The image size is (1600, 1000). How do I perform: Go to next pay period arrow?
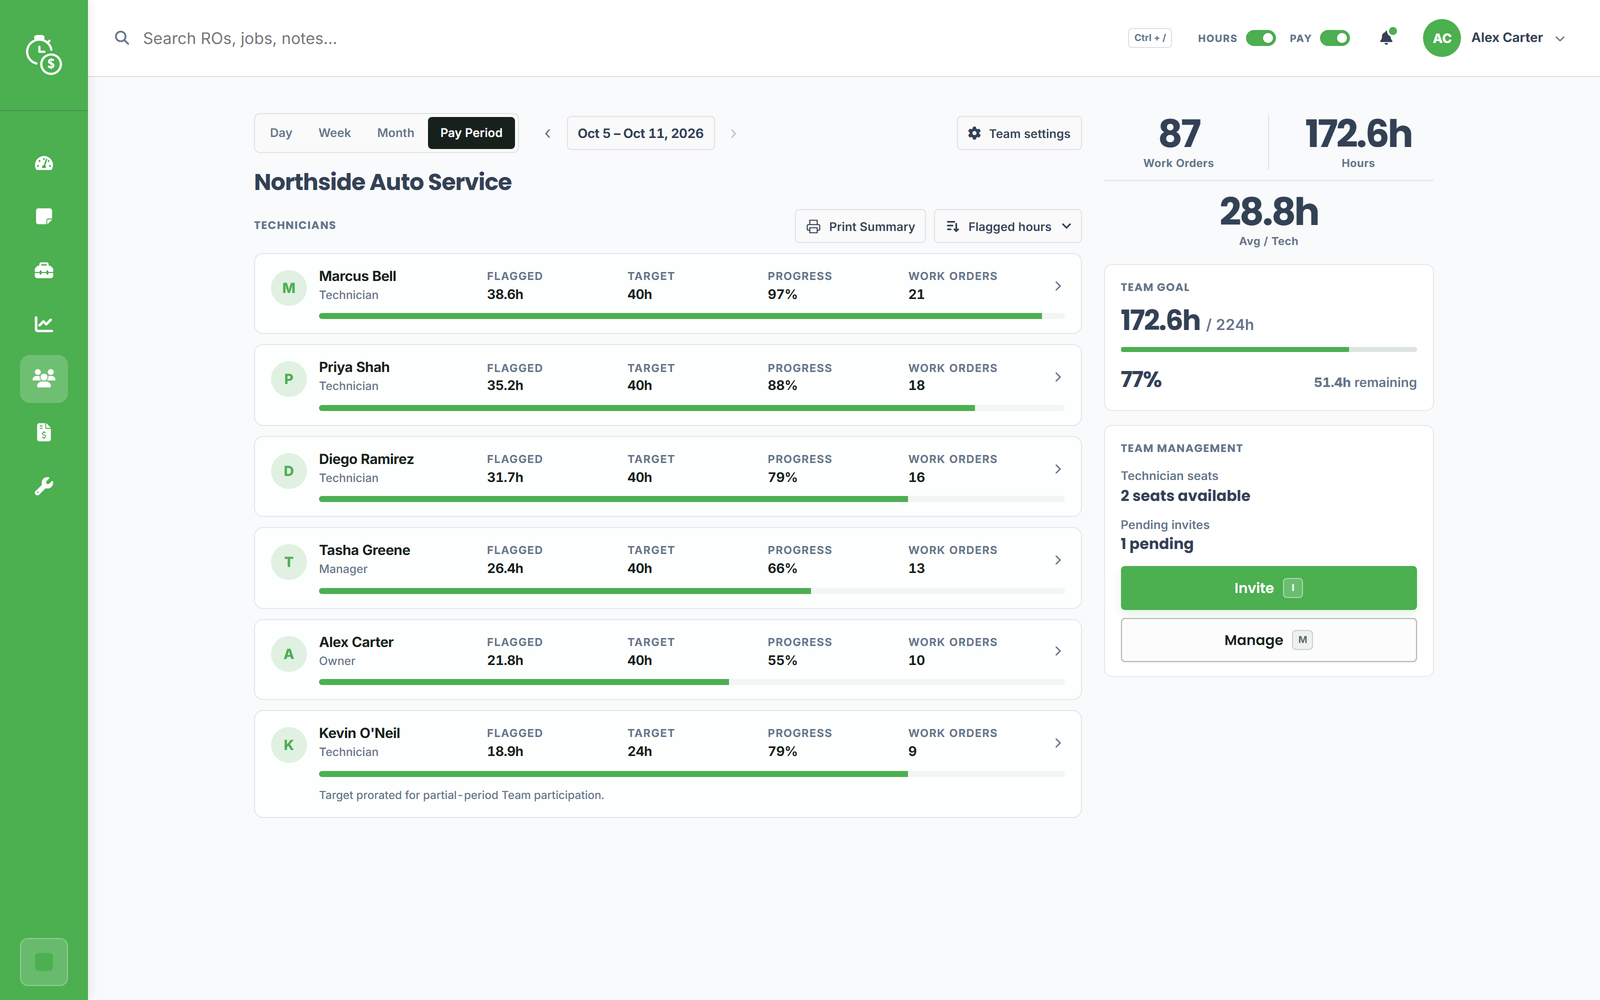pyautogui.click(x=733, y=133)
